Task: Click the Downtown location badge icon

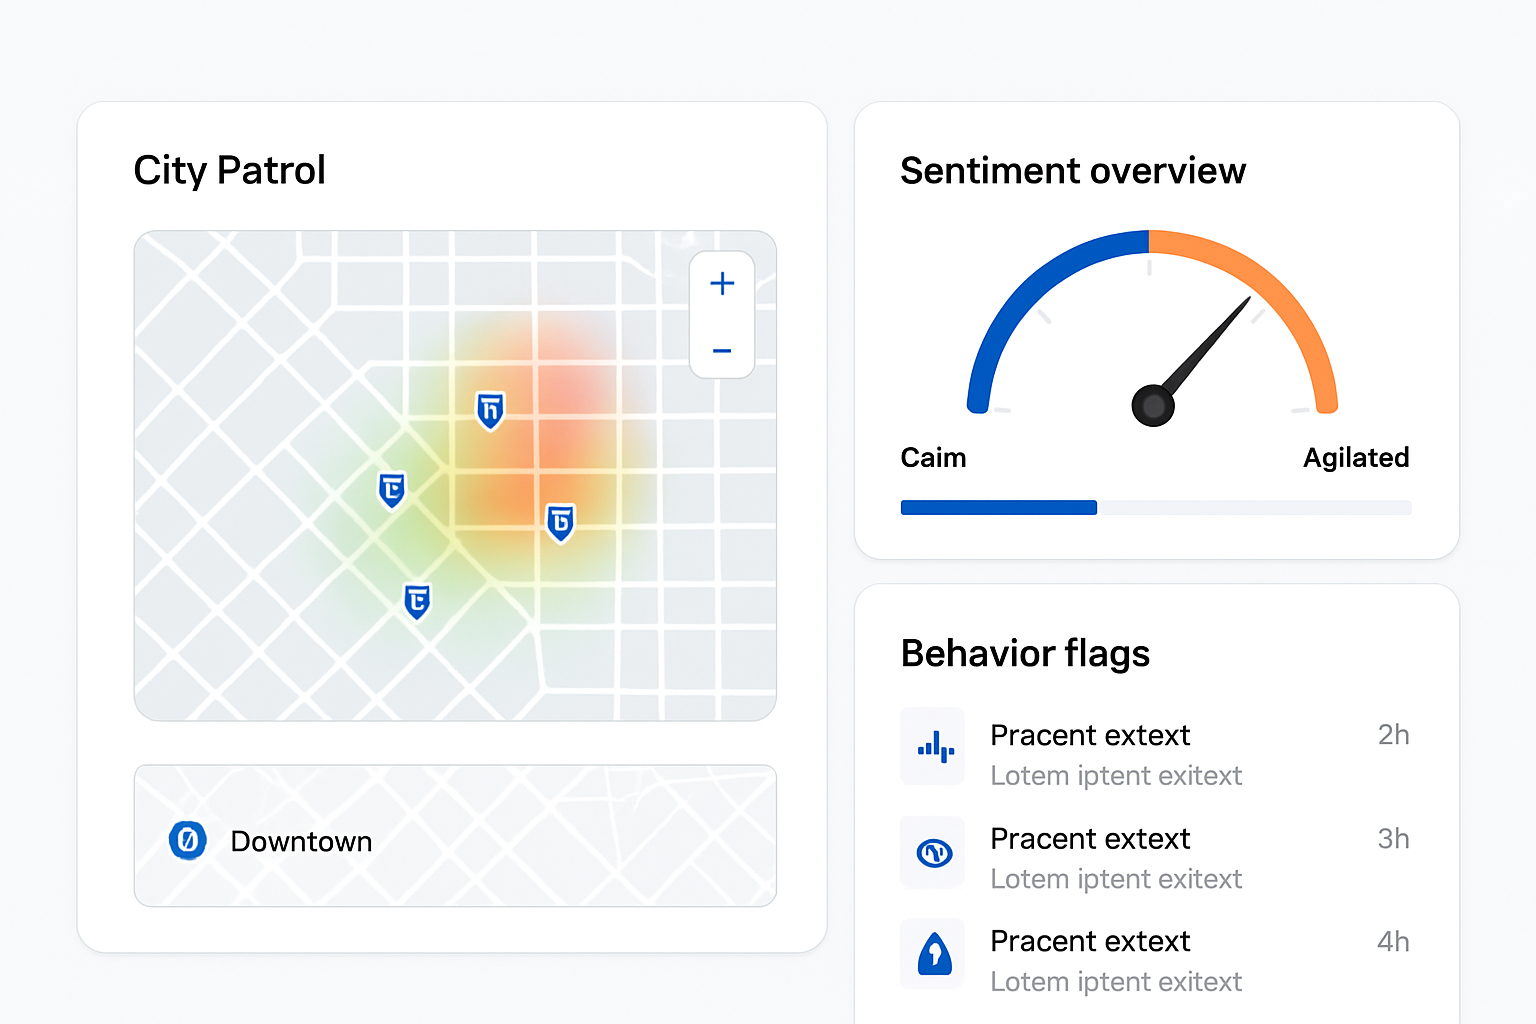Action: 188,840
